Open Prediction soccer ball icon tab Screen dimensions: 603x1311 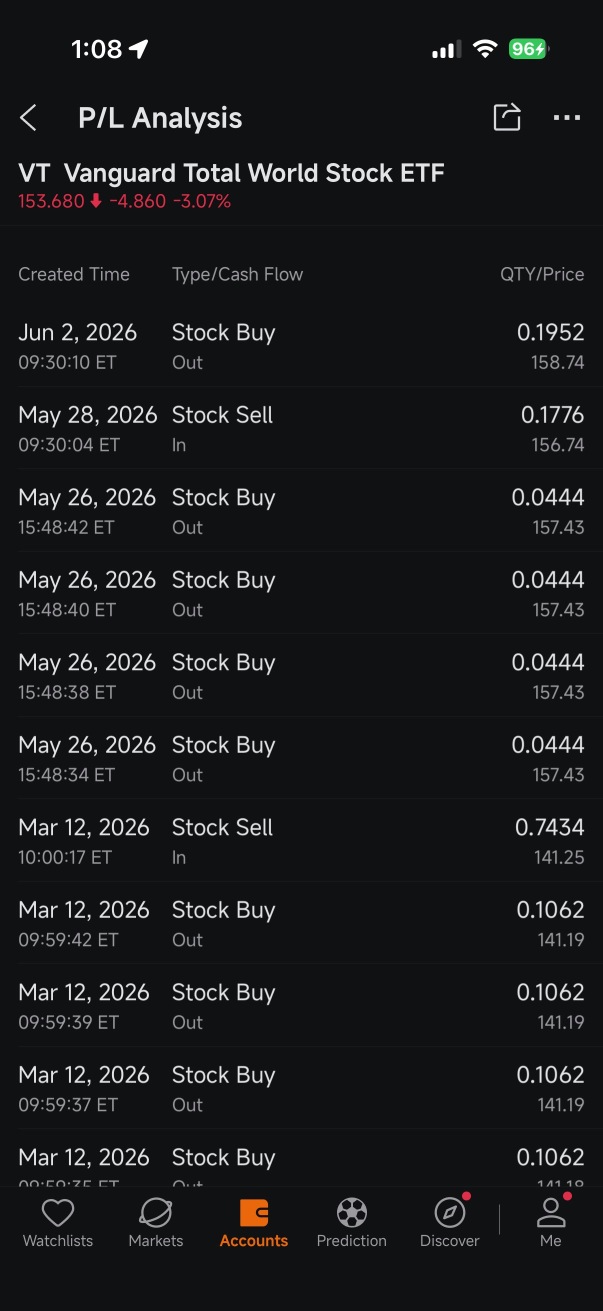click(351, 1223)
